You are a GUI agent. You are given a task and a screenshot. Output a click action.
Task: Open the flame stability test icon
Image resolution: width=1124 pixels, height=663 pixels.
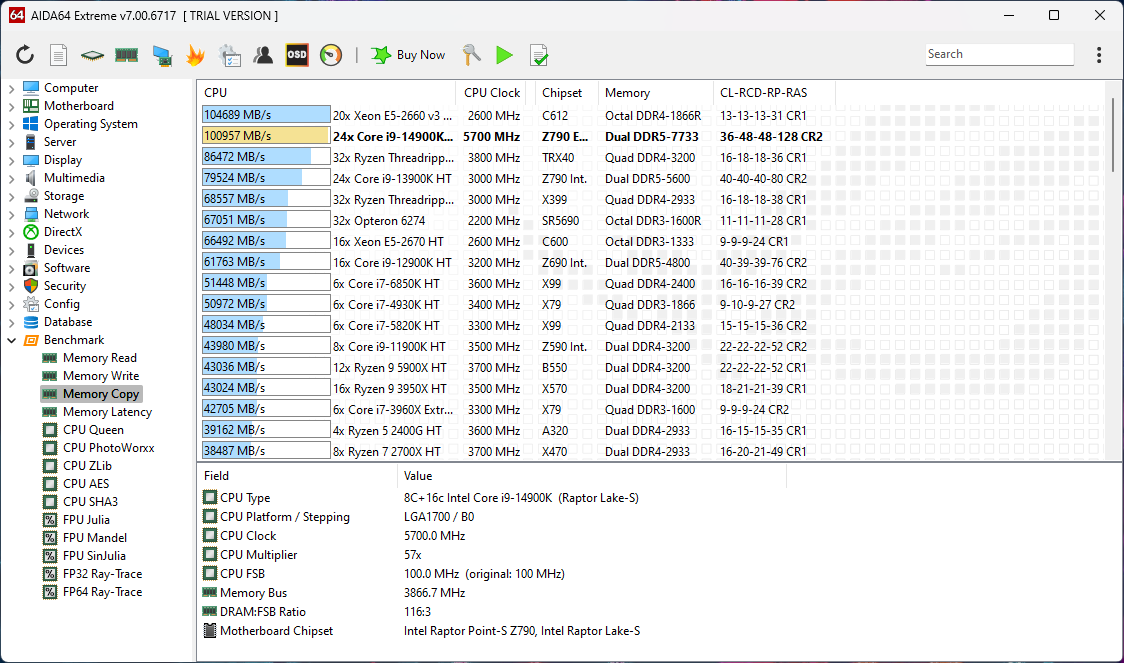pyautogui.click(x=195, y=55)
